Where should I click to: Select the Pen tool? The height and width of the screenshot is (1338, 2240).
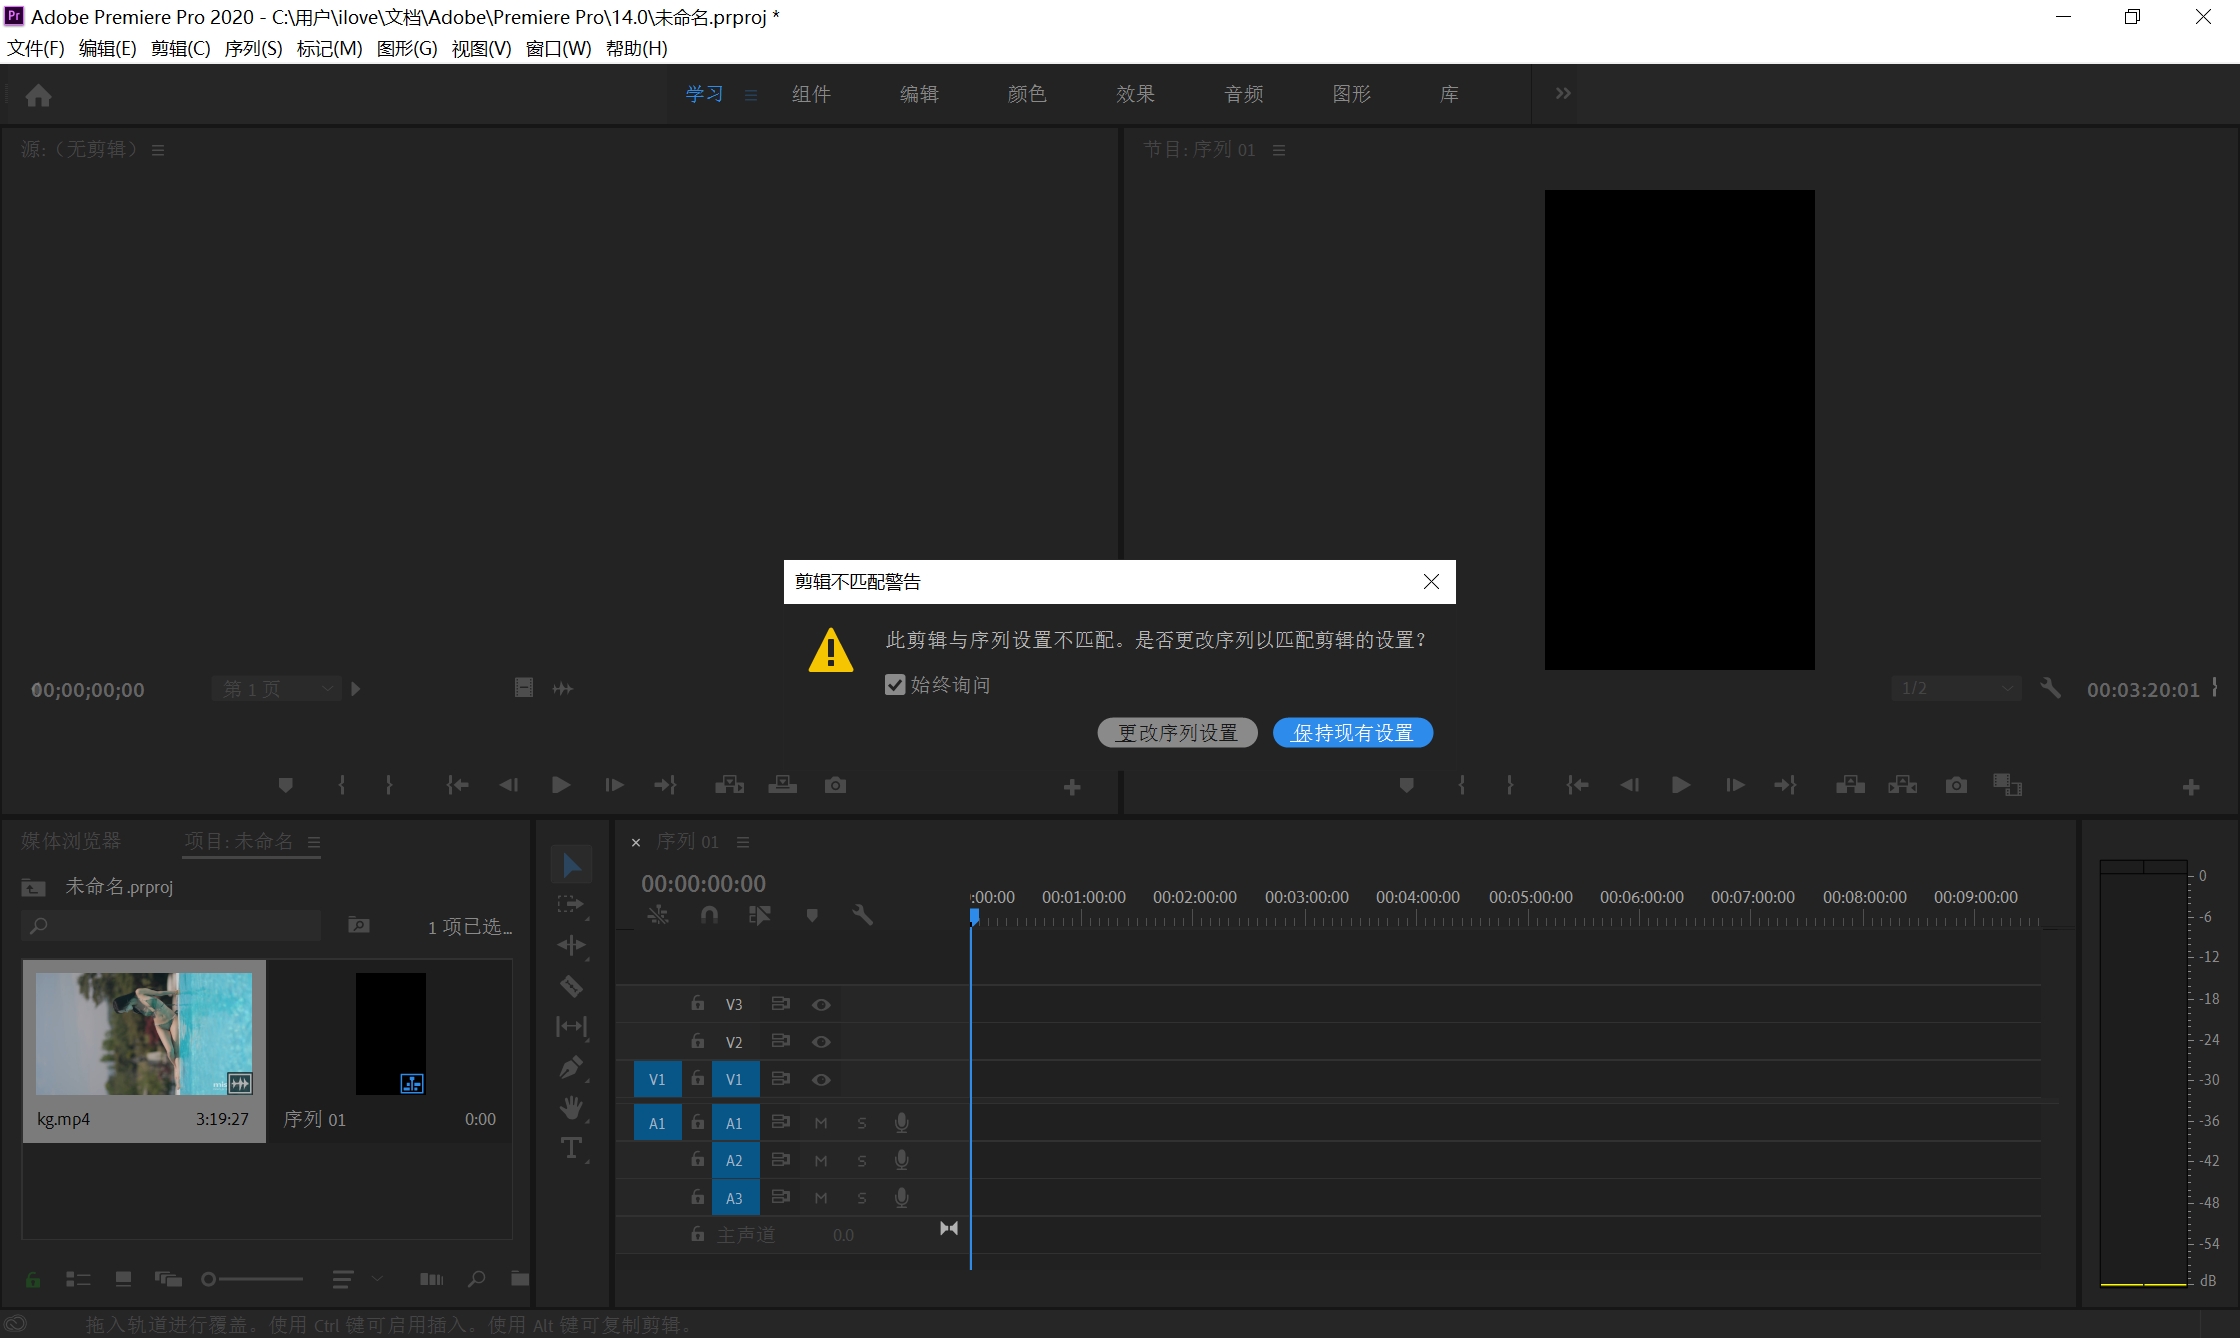coord(571,1068)
